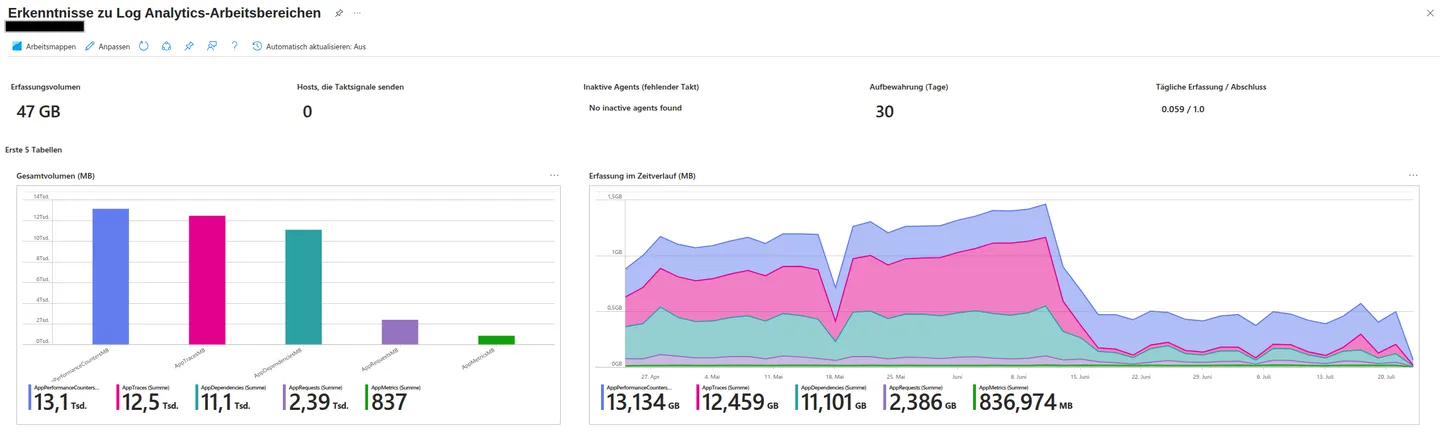1440x436 pixels.
Task: Click the pin icon in the toolbar
Action: click(x=189, y=46)
